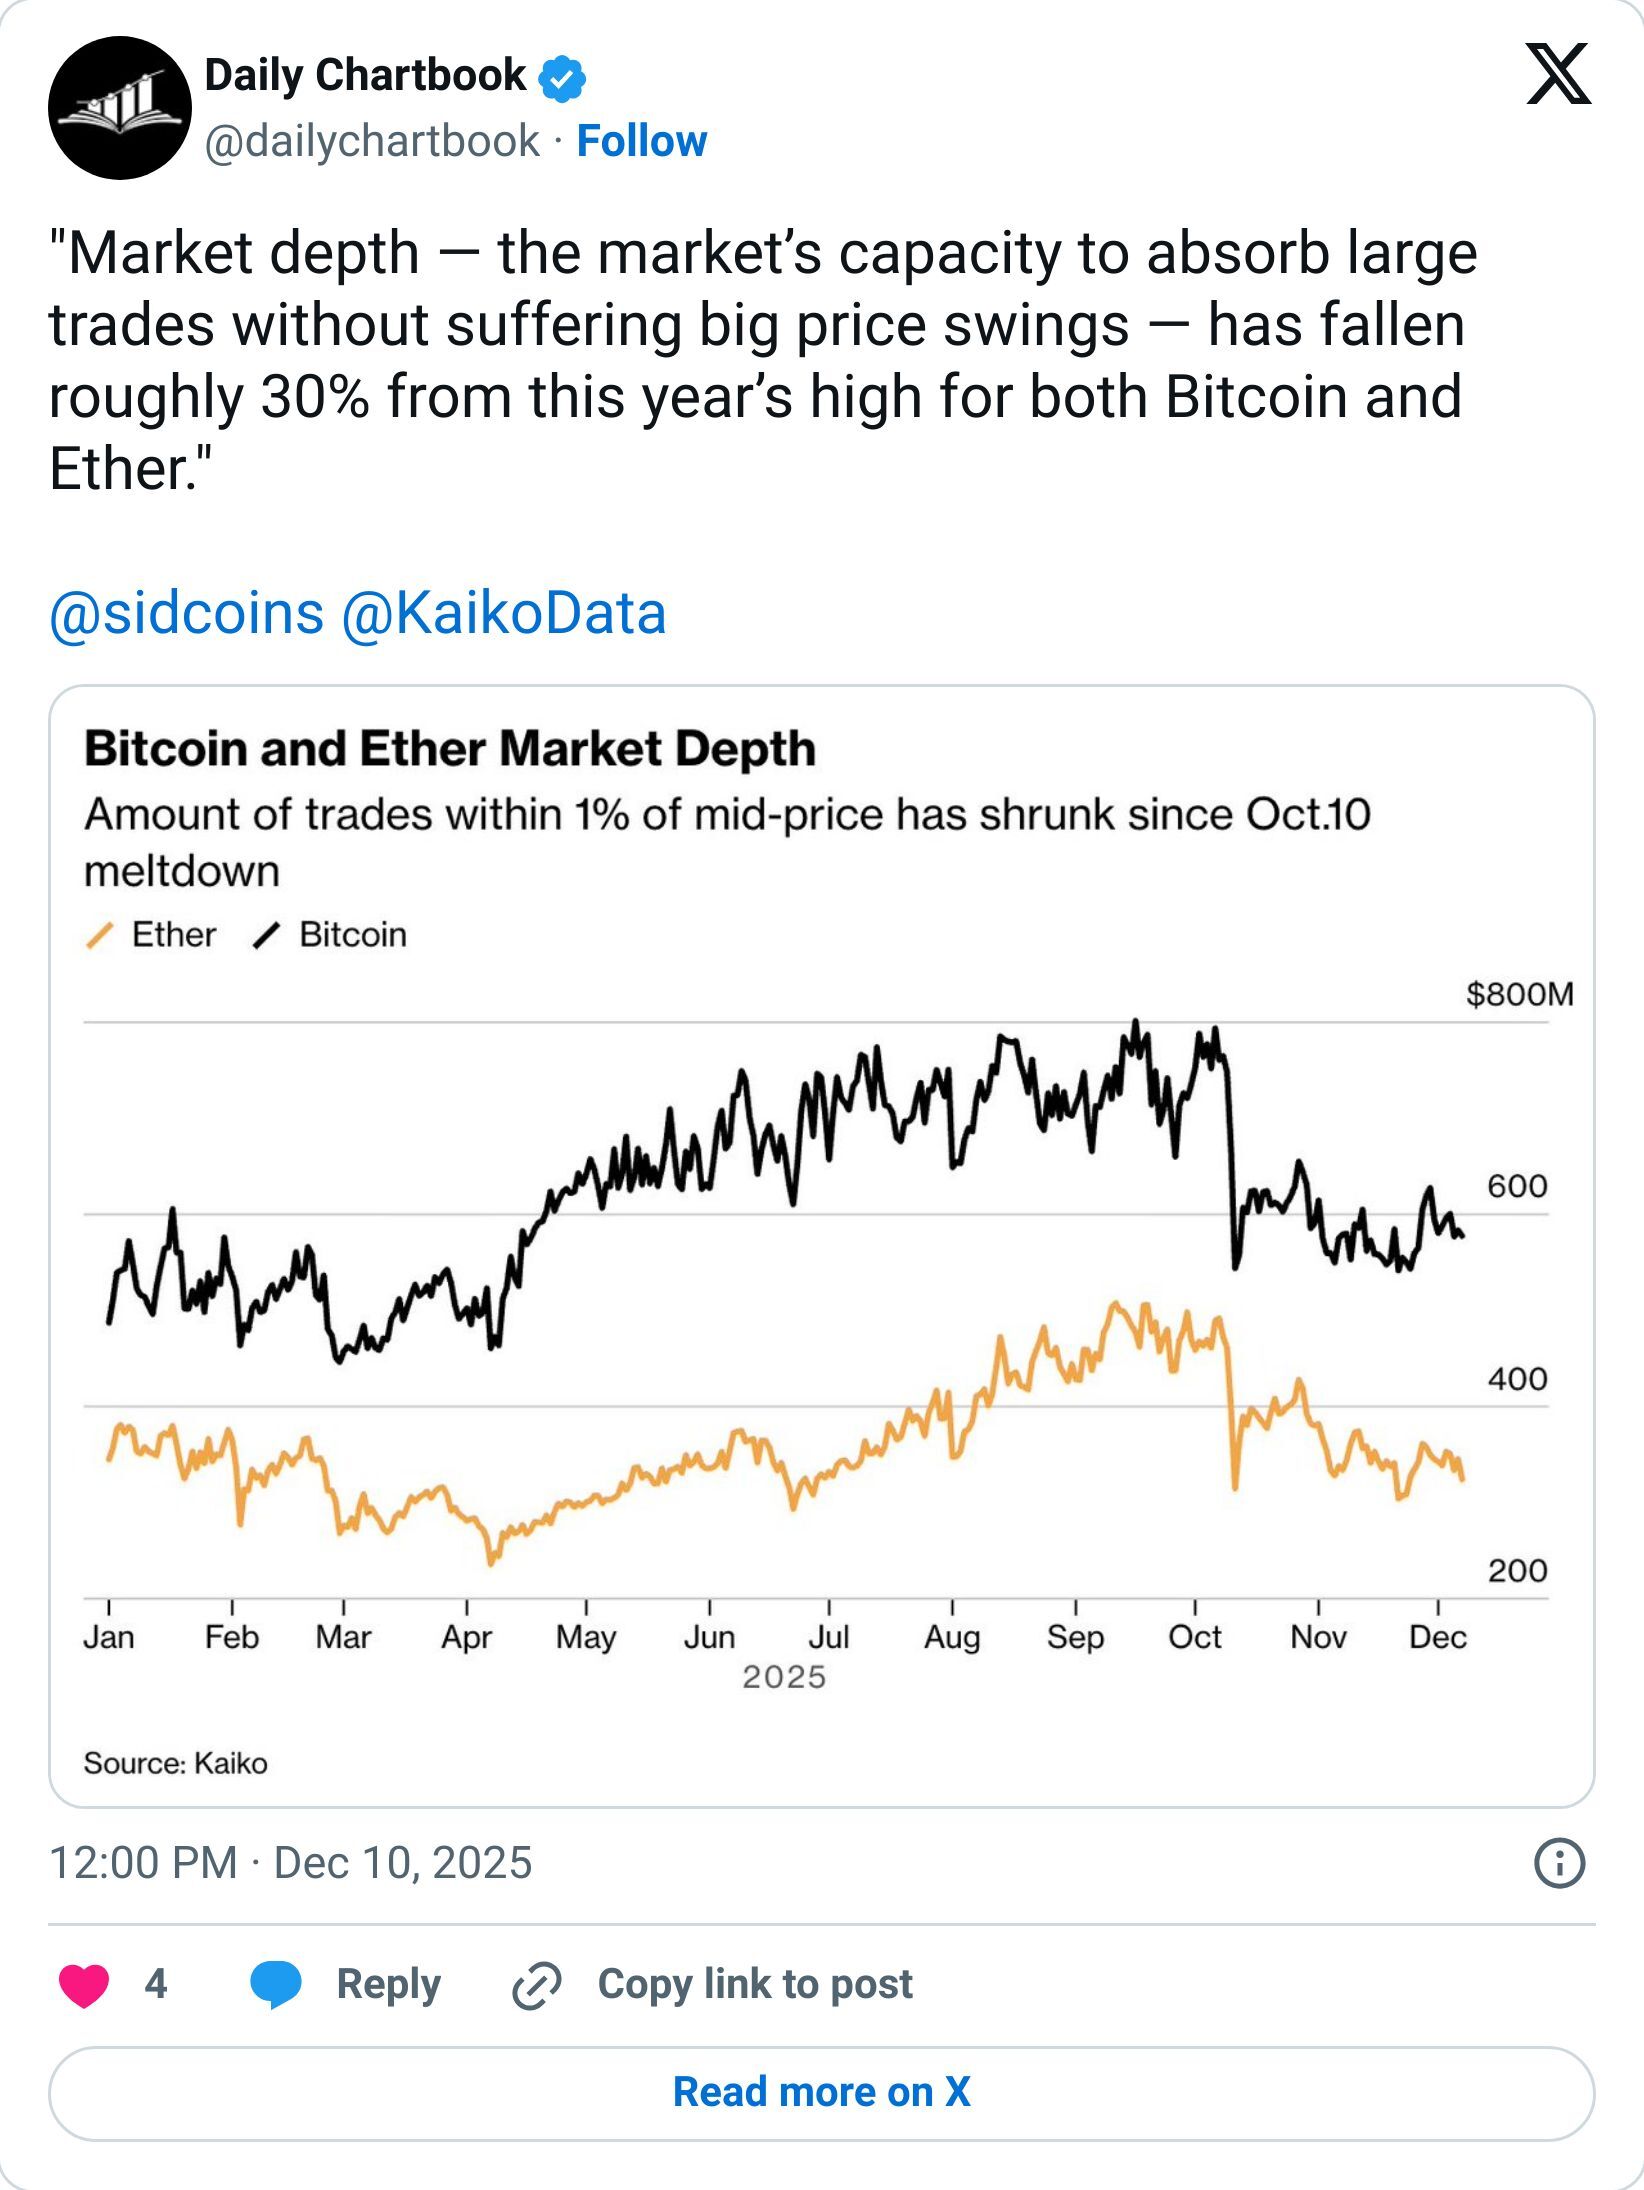Image resolution: width=1644 pixels, height=2190 pixels.
Task: Click the like count number 4
Action: pos(155,1985)
